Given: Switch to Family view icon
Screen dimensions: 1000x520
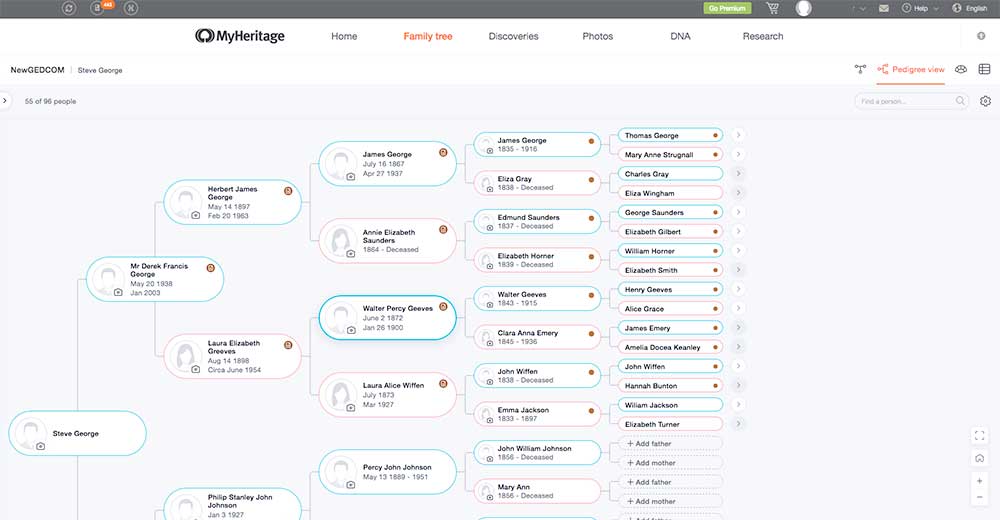Looking at the screenshot, I should tap(860, 69).
